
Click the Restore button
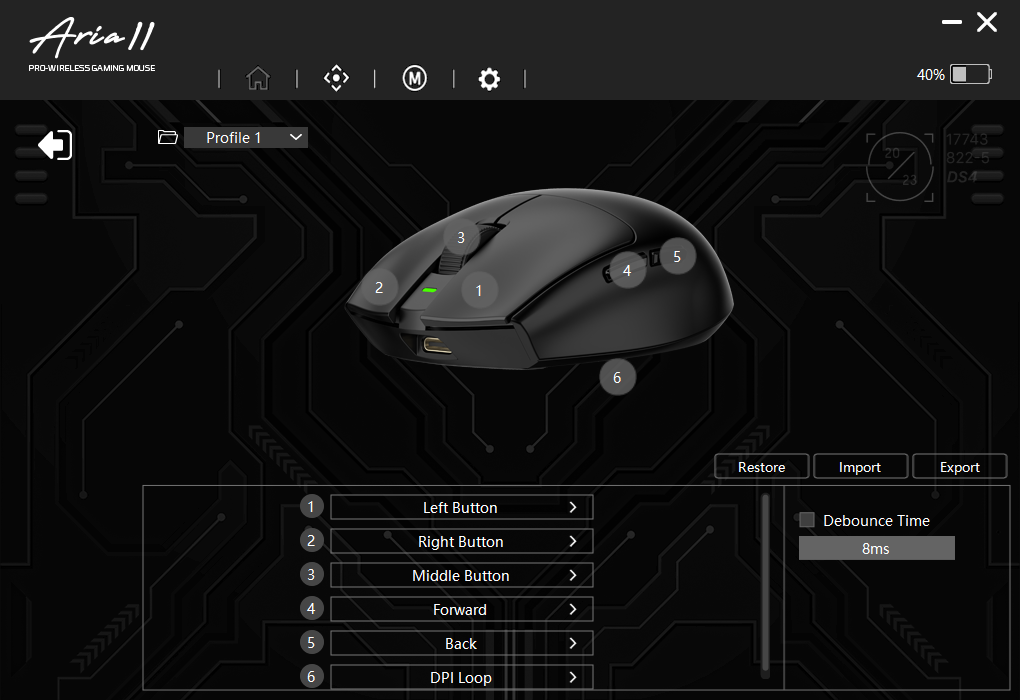point(761,467)
